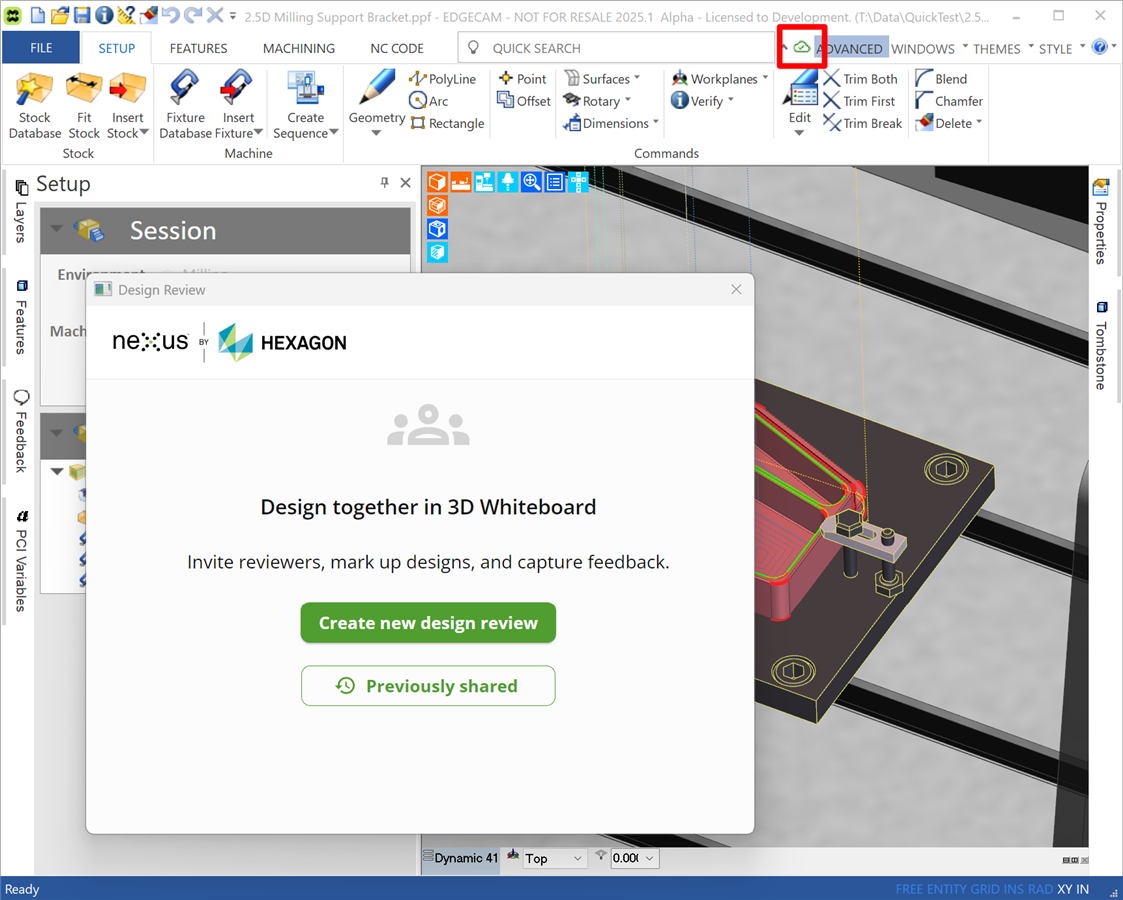Toggle ENTITY snap mode in status bar
Screen dimensions: 1123x900
coord(948,889)
